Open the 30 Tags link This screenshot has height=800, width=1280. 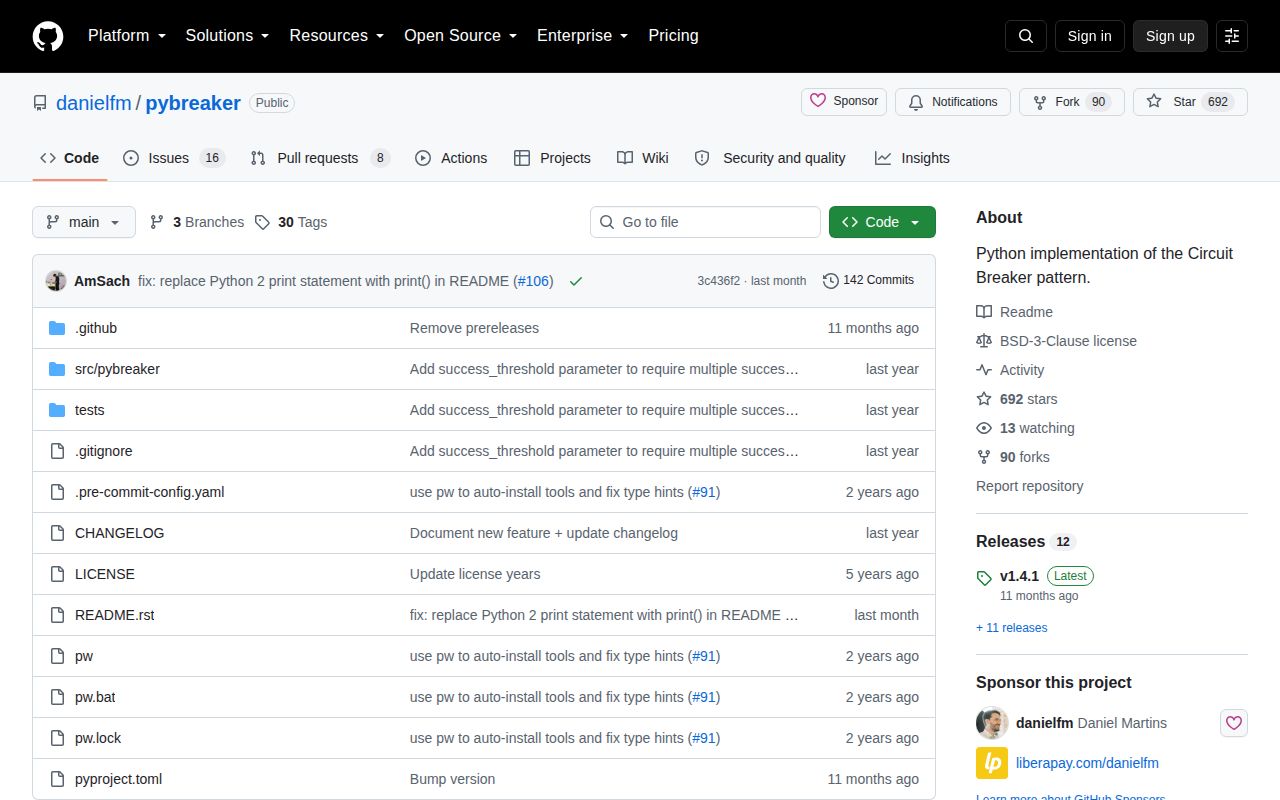click(x=291, y=222)
